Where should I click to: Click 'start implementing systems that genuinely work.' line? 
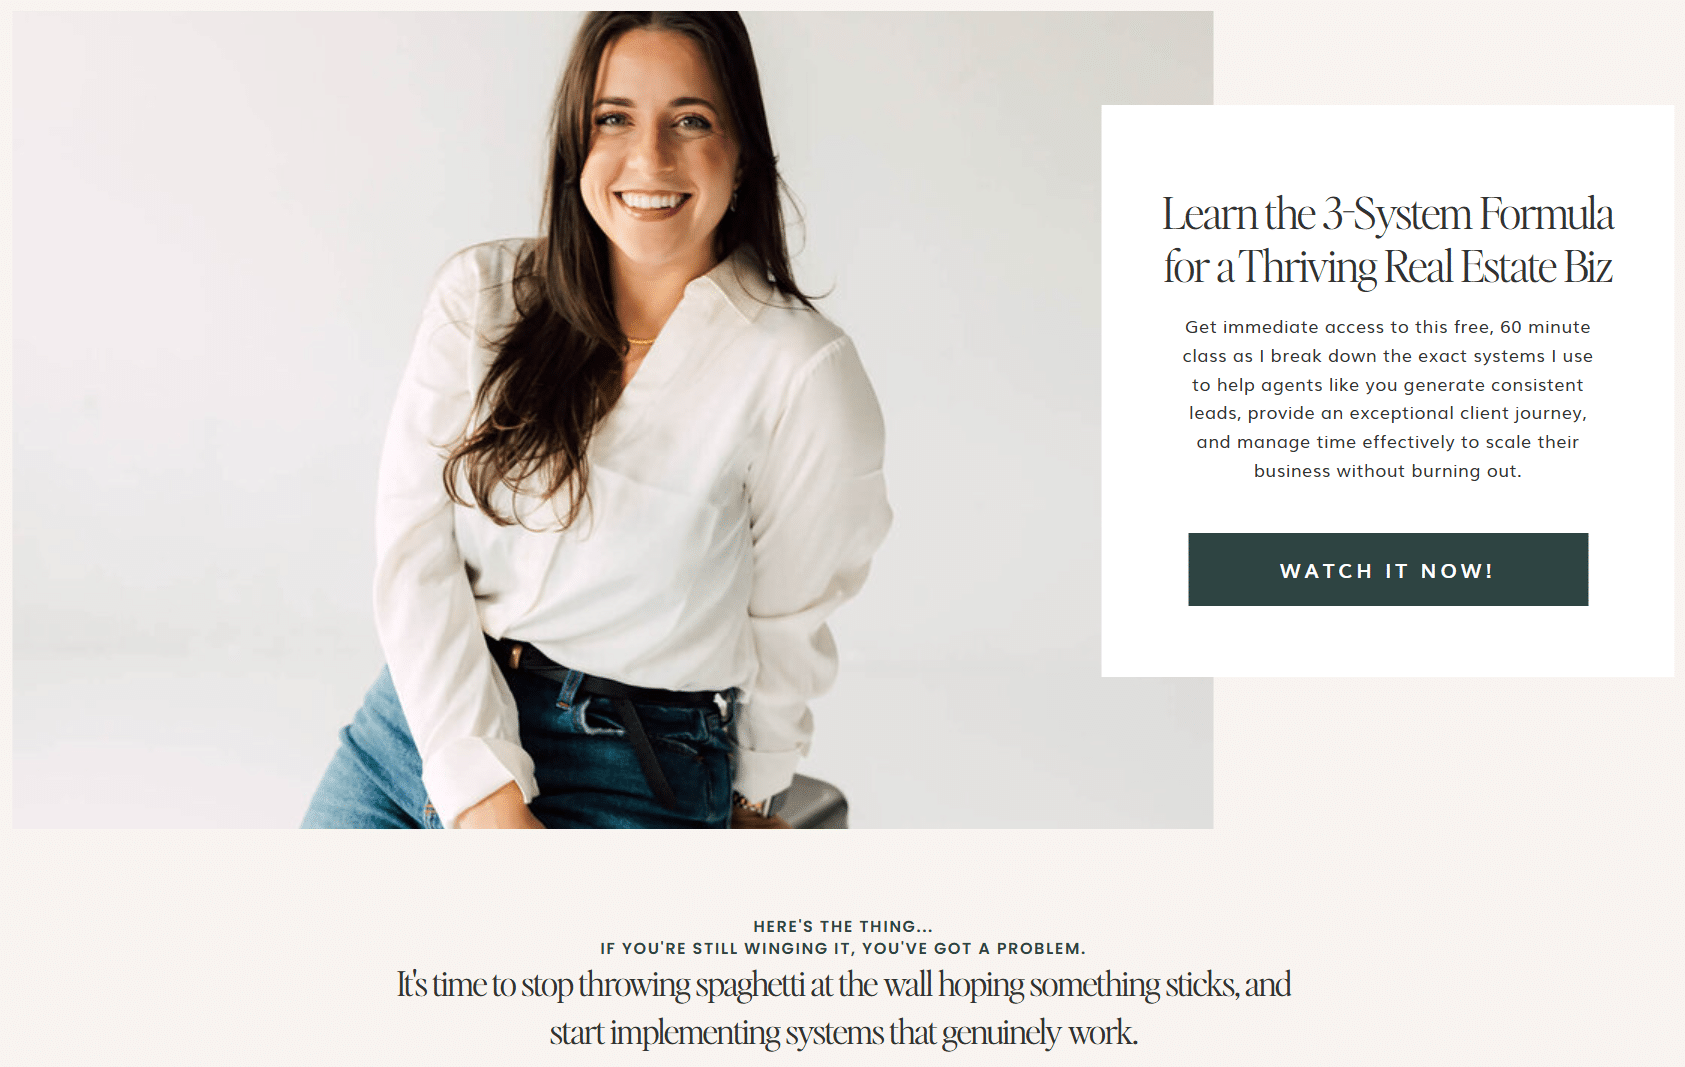pyautogui.click(x=843, y=1032)
